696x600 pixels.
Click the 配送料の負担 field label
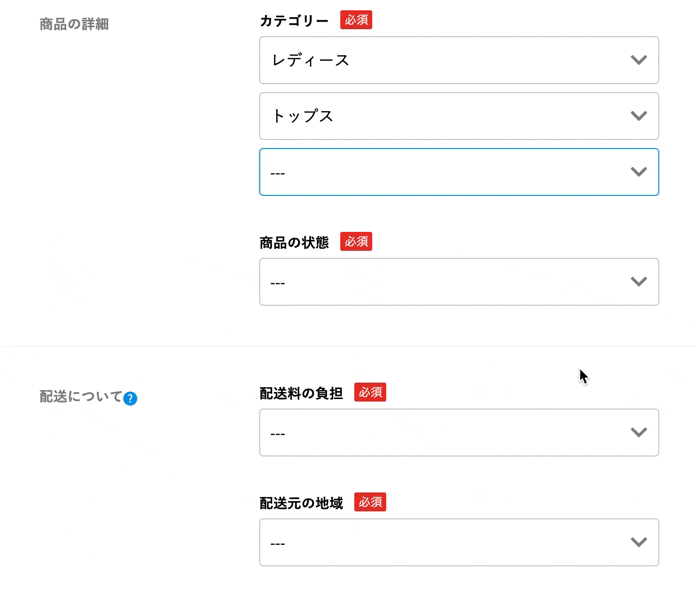(x=301, y=393)
